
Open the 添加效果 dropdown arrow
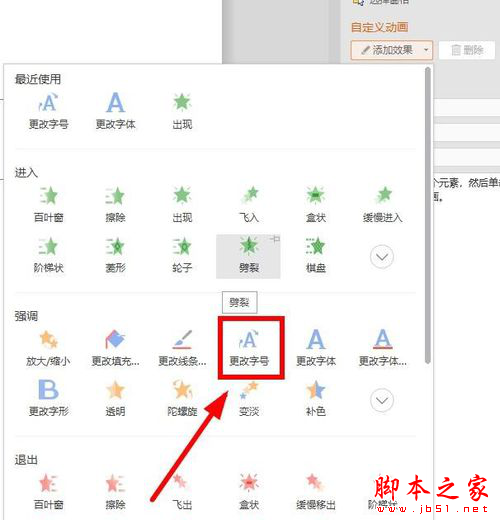pyautogui.click(x=426, y=50)
